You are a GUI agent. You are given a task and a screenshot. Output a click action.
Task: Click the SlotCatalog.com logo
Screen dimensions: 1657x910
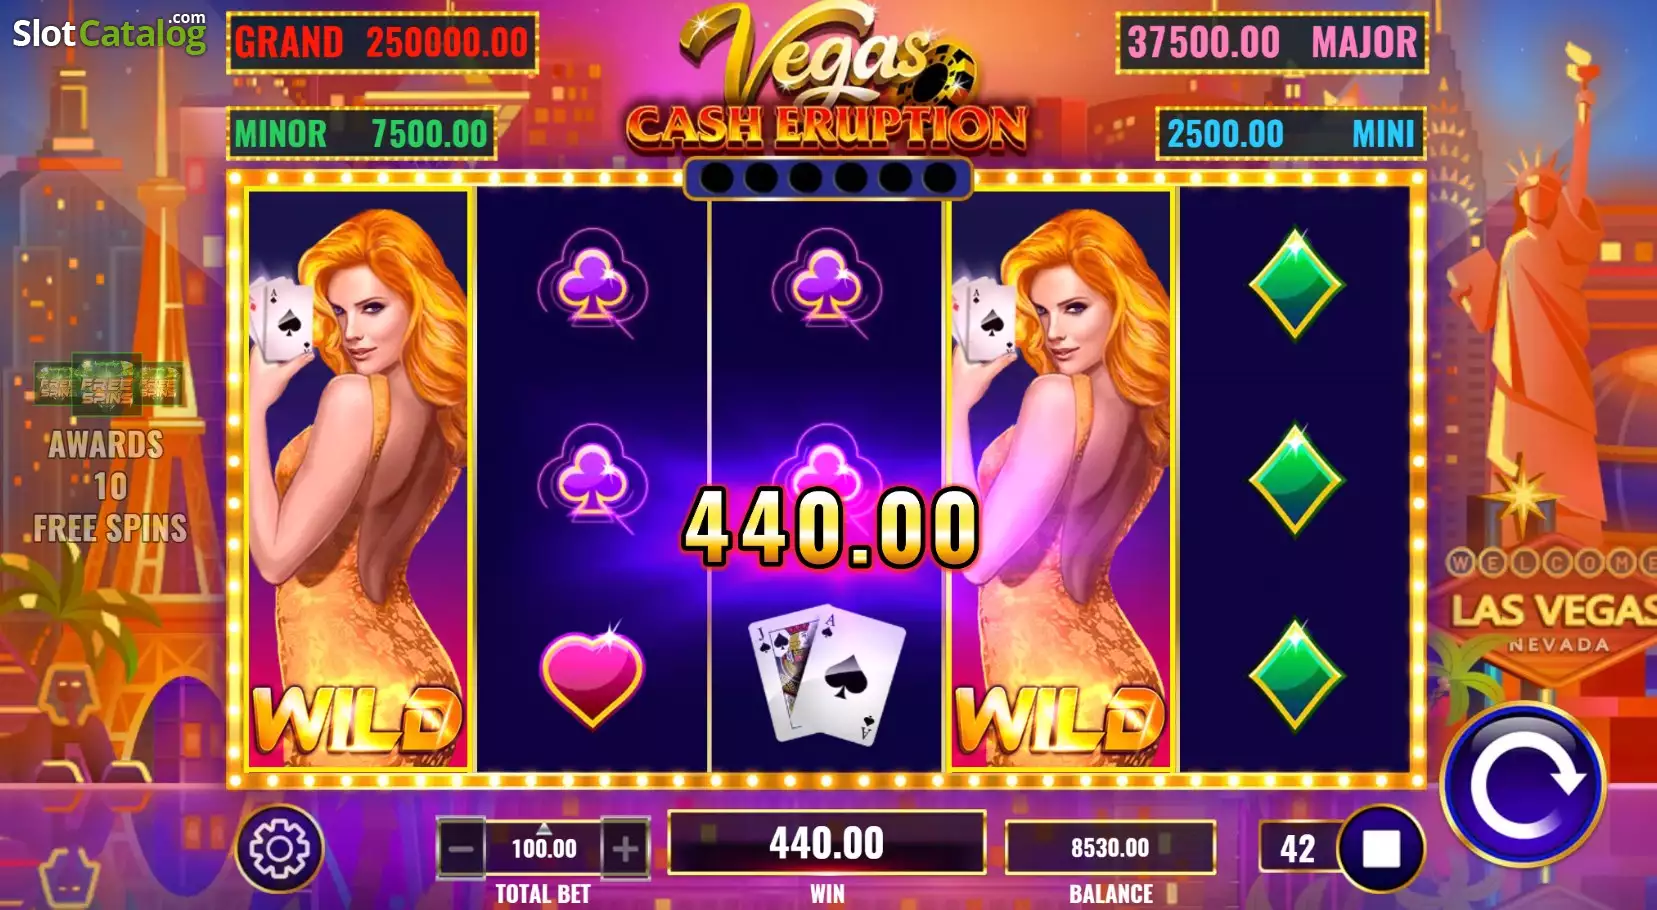(109, 33)
